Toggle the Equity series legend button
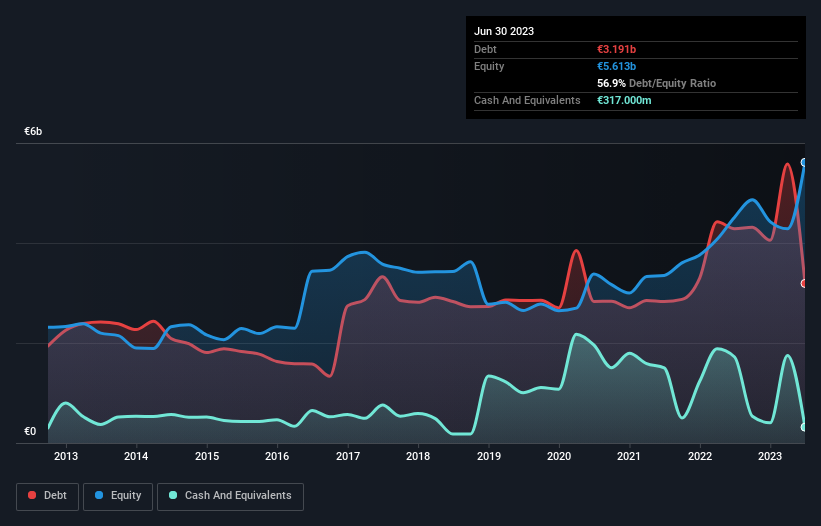Image resolution: width=821 pixels, height=526 pixels. 118,496
